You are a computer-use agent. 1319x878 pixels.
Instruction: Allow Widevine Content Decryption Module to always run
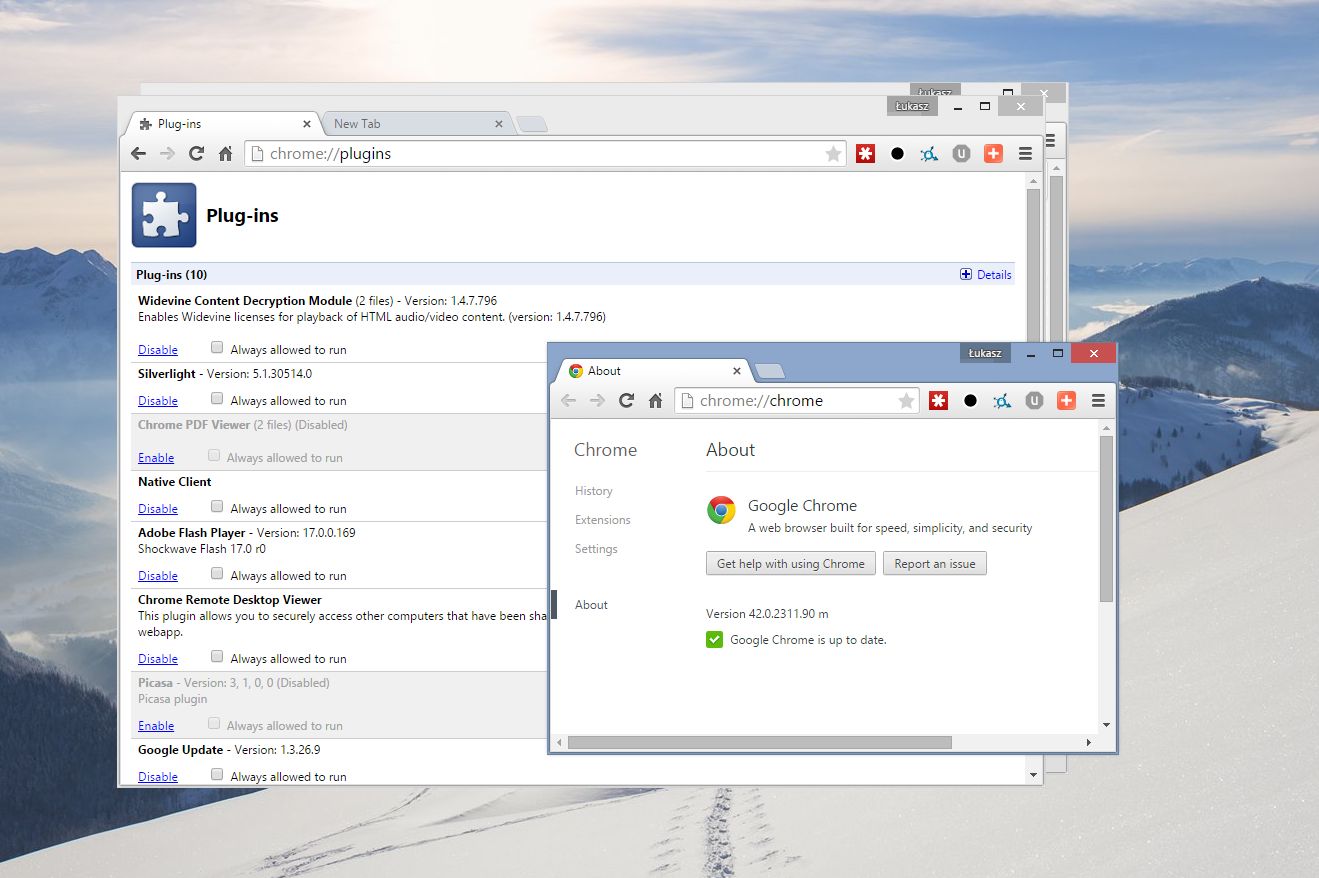coord(217,348)
